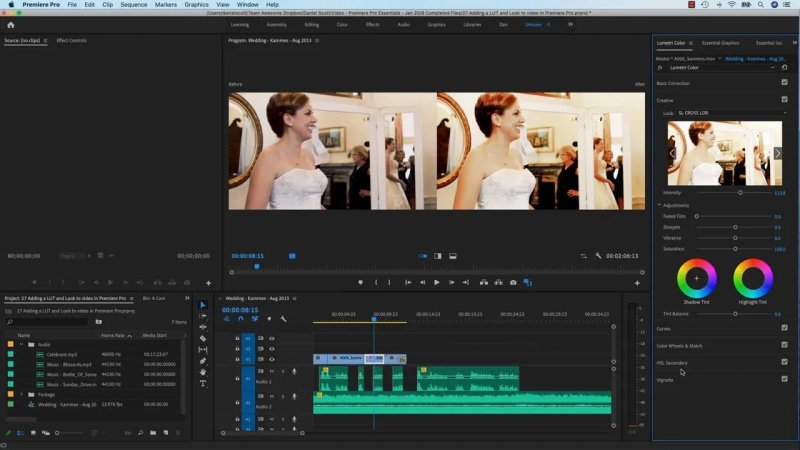
Task: Click Mark In bracket button
Action: tap(376, 282)
